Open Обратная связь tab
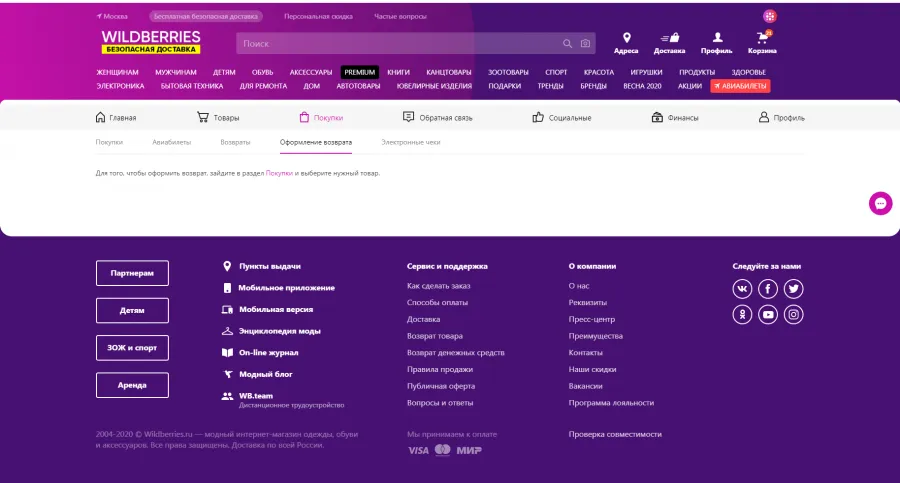 pos(437,118)
